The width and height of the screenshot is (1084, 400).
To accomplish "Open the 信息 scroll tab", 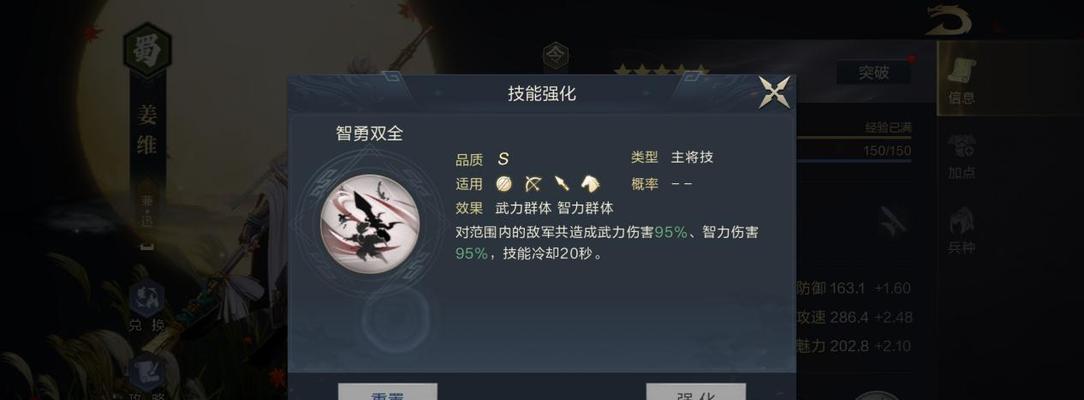I will pos(961,79).
